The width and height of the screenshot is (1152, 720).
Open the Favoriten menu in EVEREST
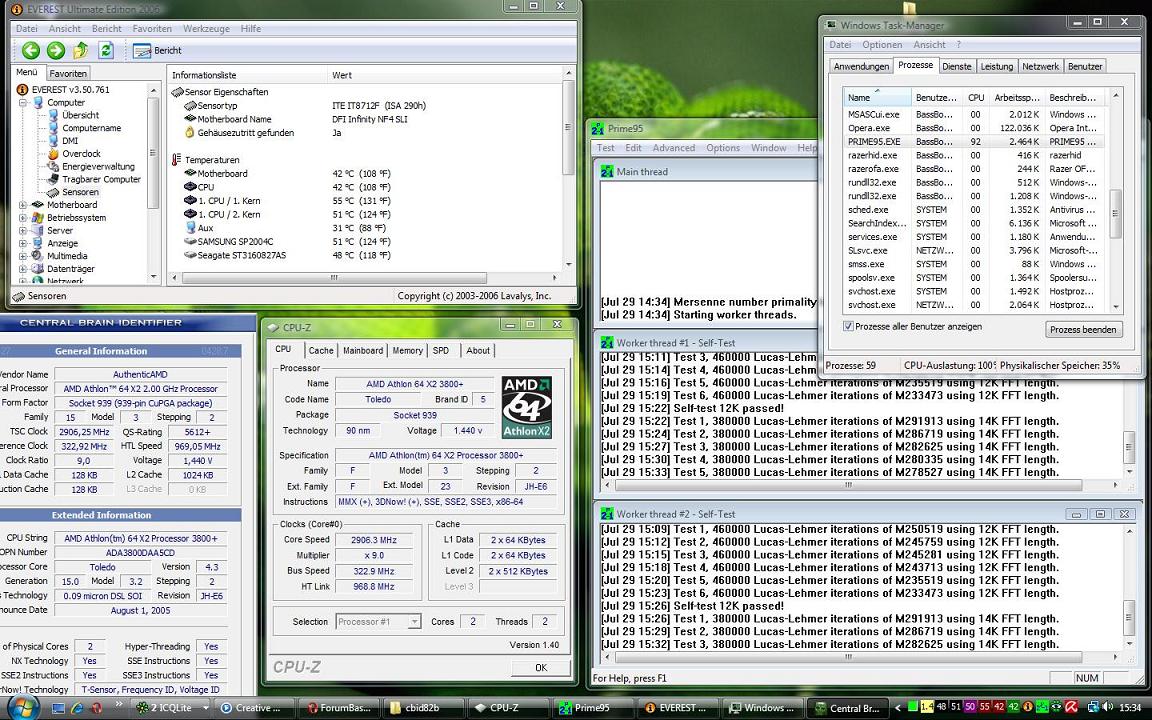point(152,29)
